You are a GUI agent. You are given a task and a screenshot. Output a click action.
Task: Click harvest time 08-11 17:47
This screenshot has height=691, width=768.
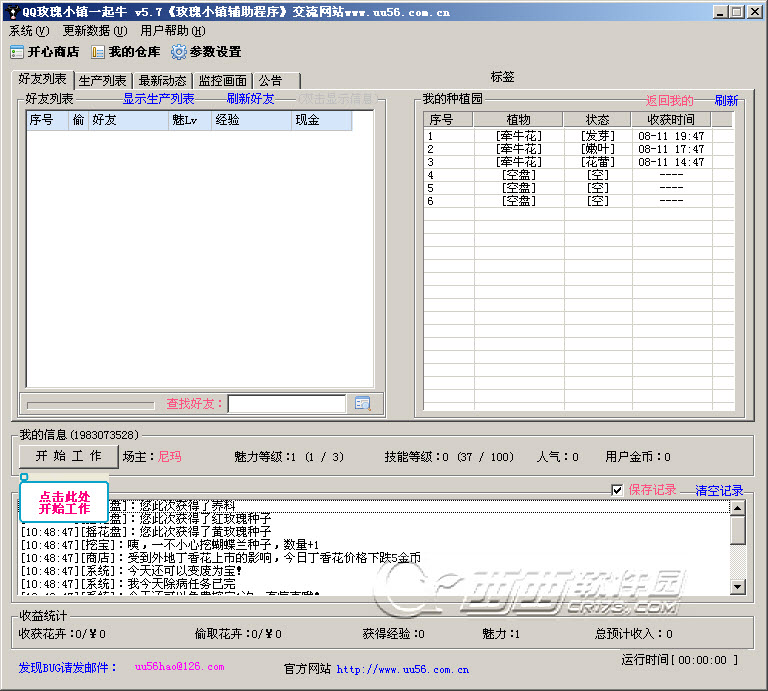pyautogui.click(x=671, y=149)
